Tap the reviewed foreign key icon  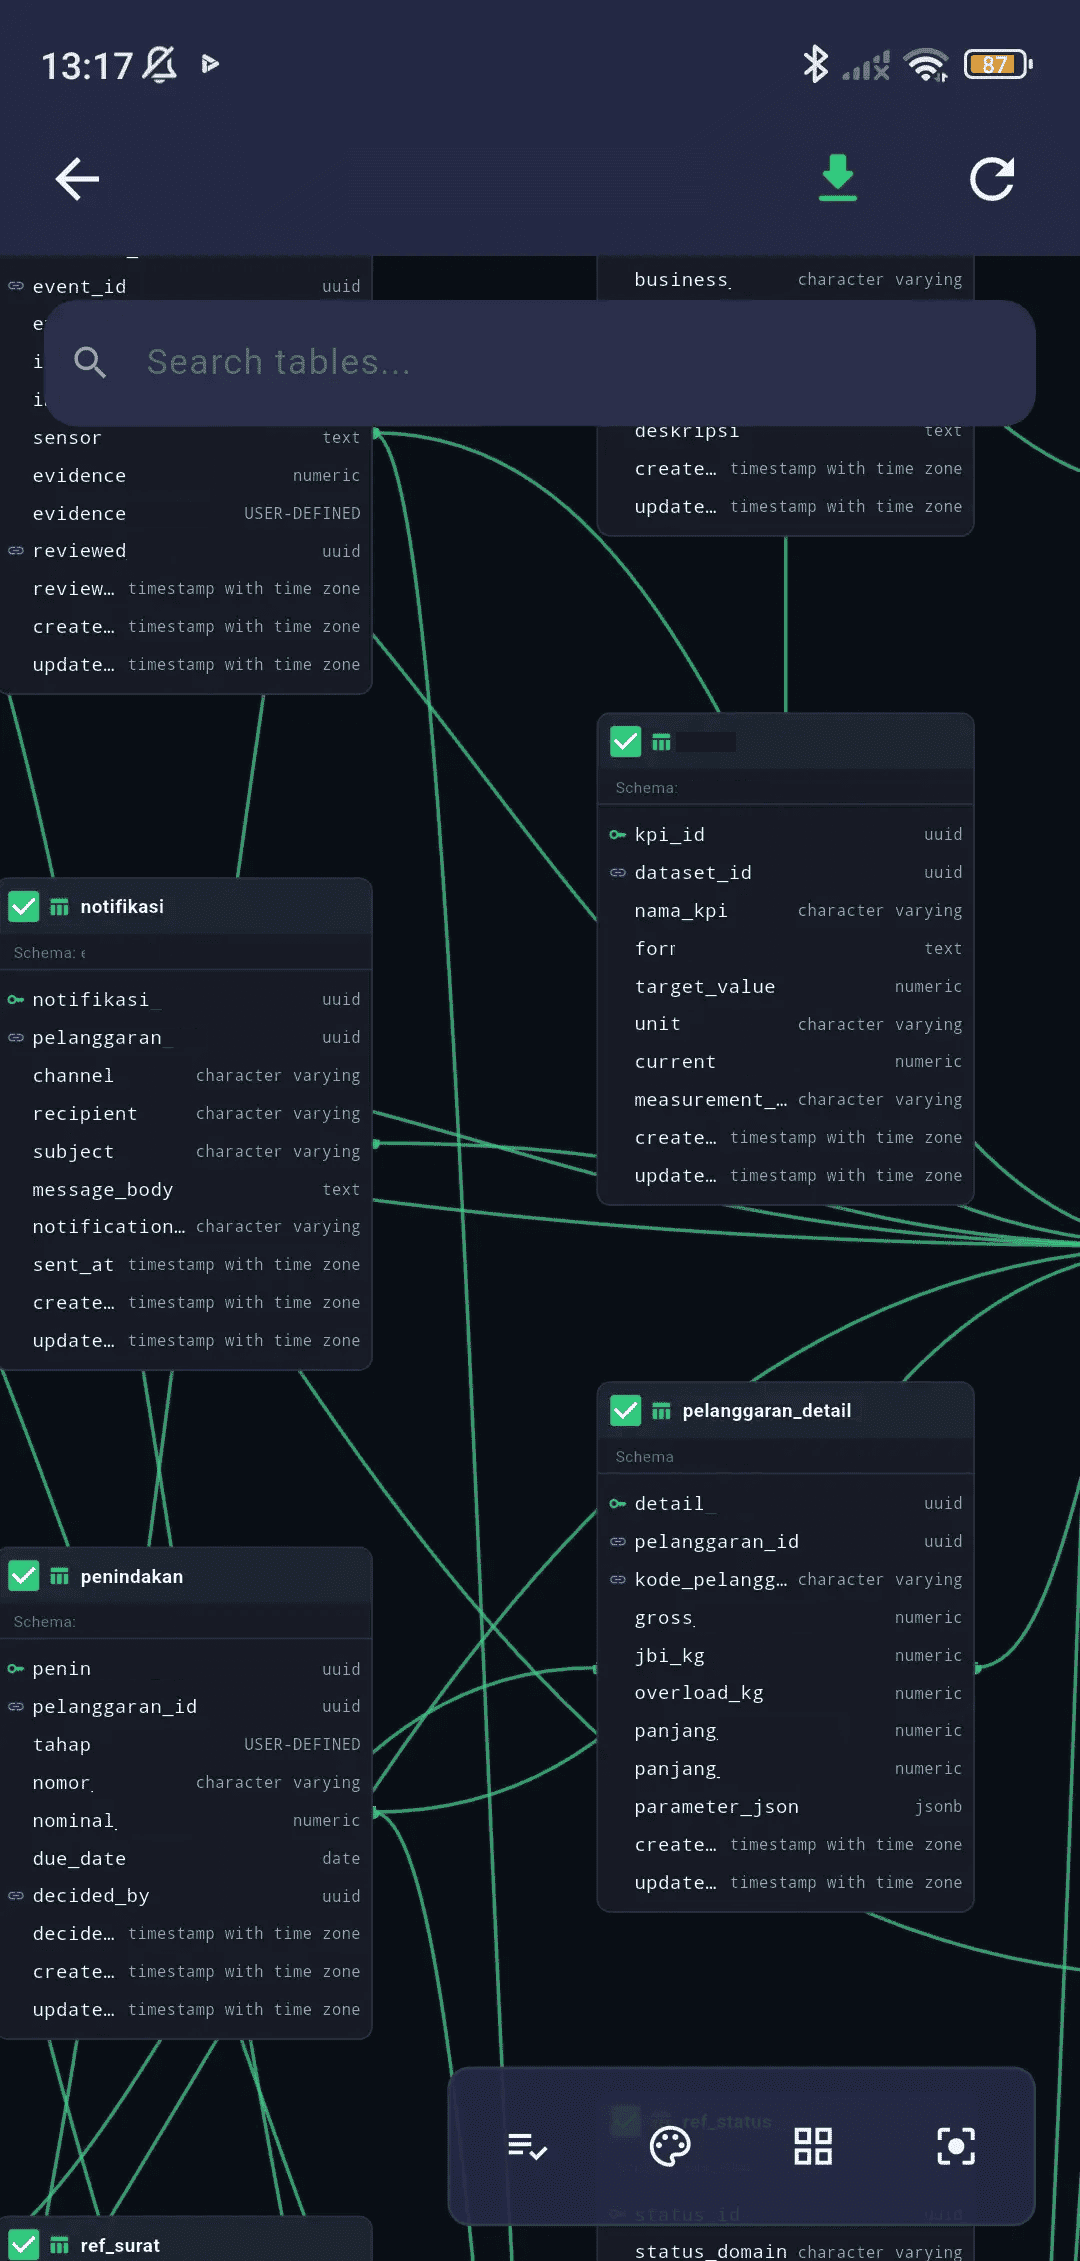(x=16, y=551)
